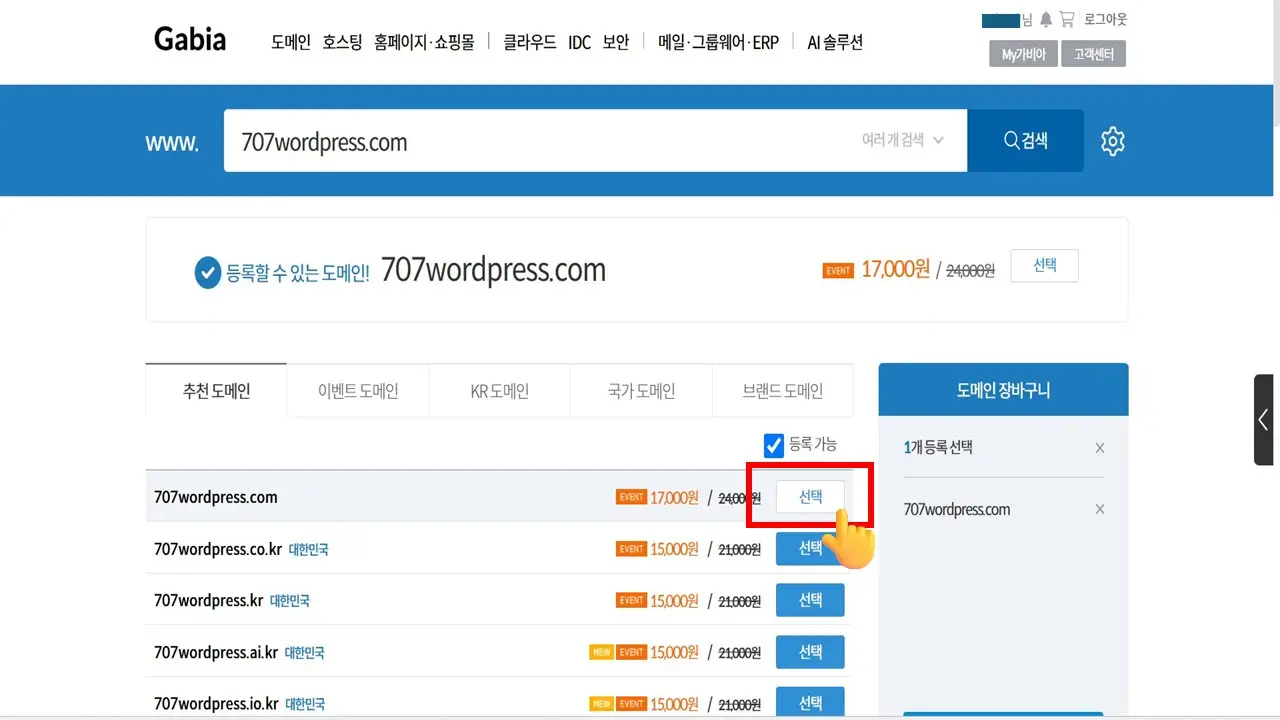This screenshot has height=720, width=1280.
Task: Click 707wordpress.com in the cart panel
Action: [957, 510]
